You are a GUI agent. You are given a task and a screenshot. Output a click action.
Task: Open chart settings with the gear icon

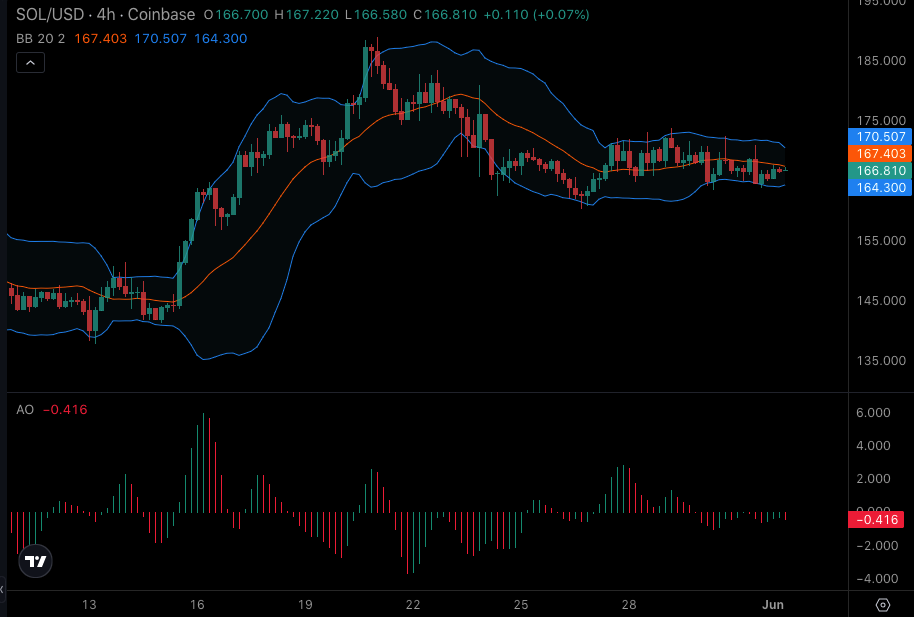[x=883, y=605]
